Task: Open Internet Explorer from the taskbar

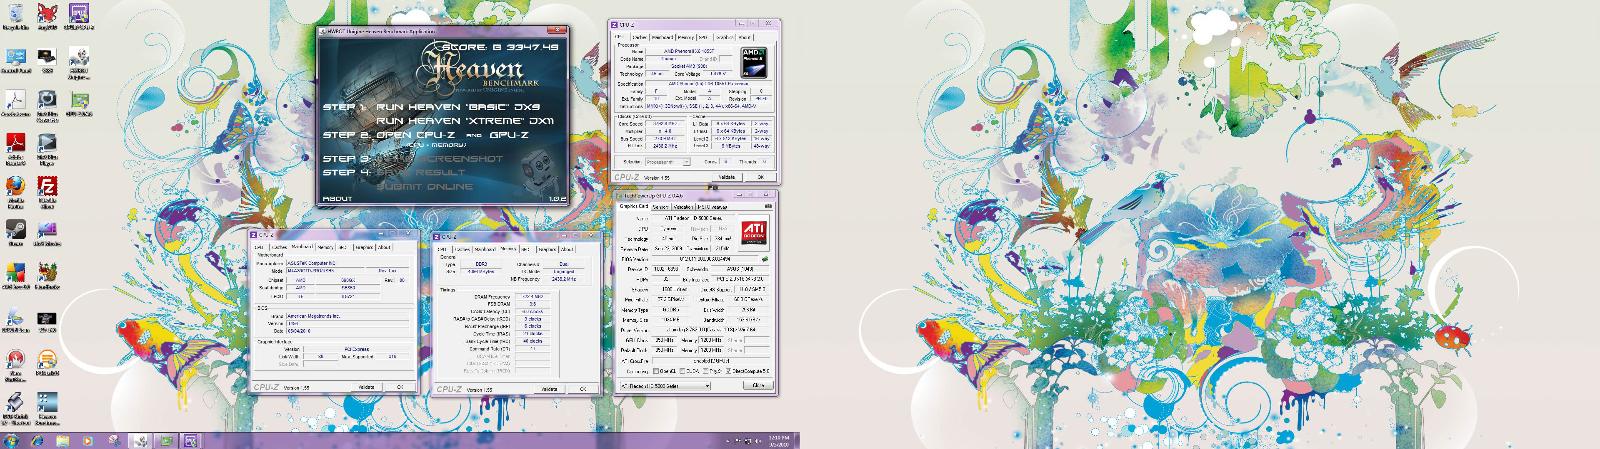Action: pyautogui.click(x=35, y=440)
